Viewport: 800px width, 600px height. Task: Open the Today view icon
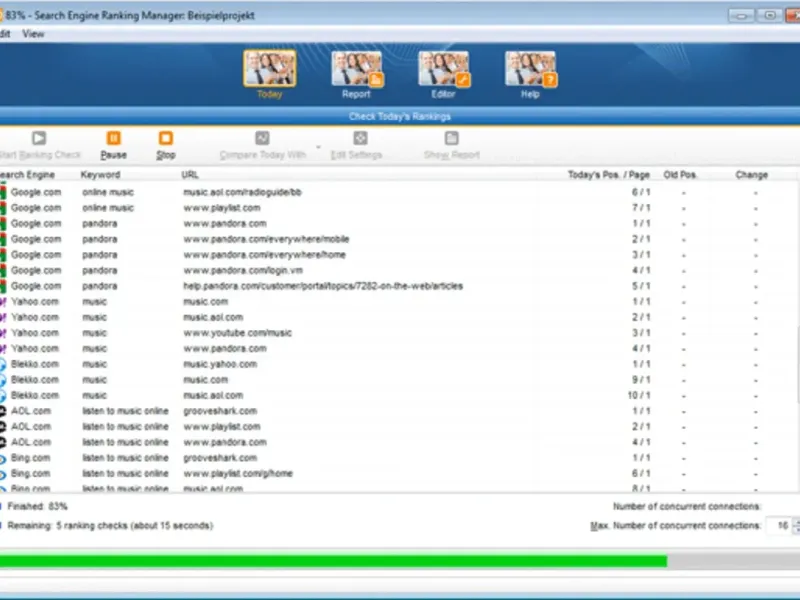pos(269,68)
